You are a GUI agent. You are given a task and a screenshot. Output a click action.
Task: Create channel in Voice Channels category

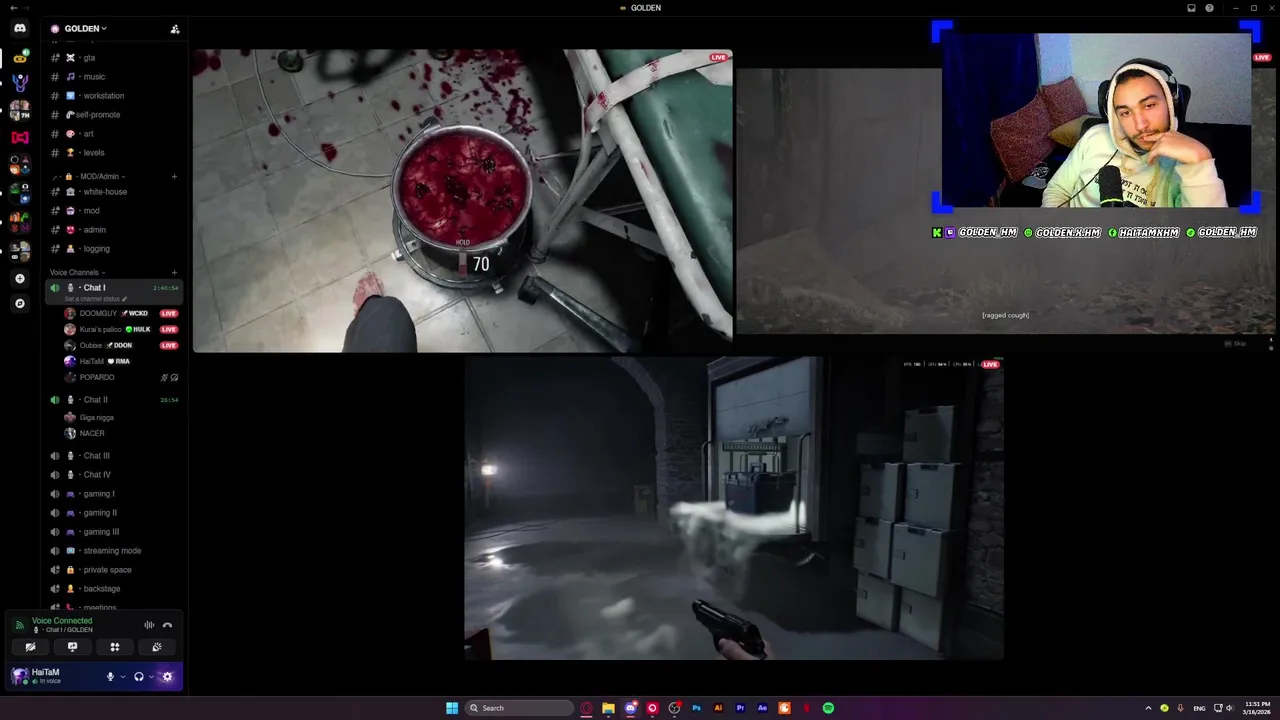click(174, 272)
